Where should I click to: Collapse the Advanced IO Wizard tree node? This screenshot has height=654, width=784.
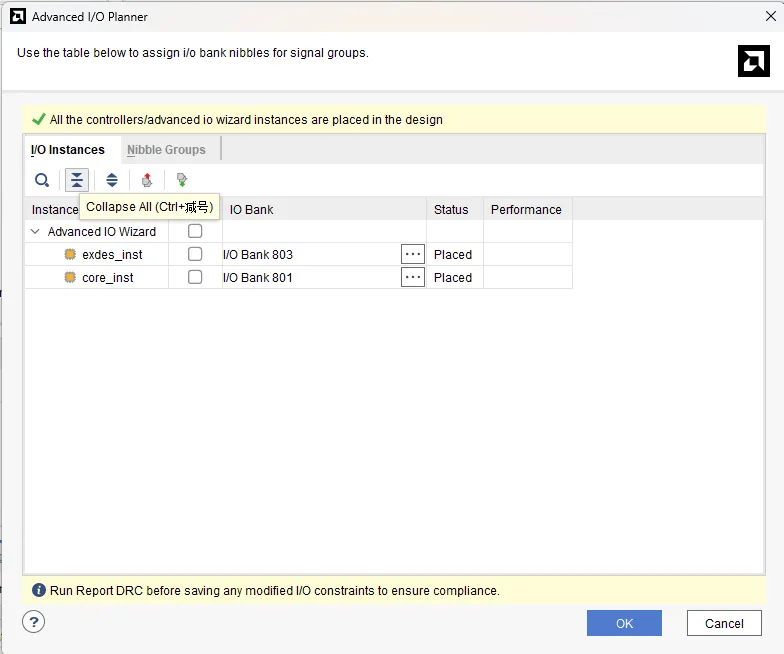tap(35, 231)
